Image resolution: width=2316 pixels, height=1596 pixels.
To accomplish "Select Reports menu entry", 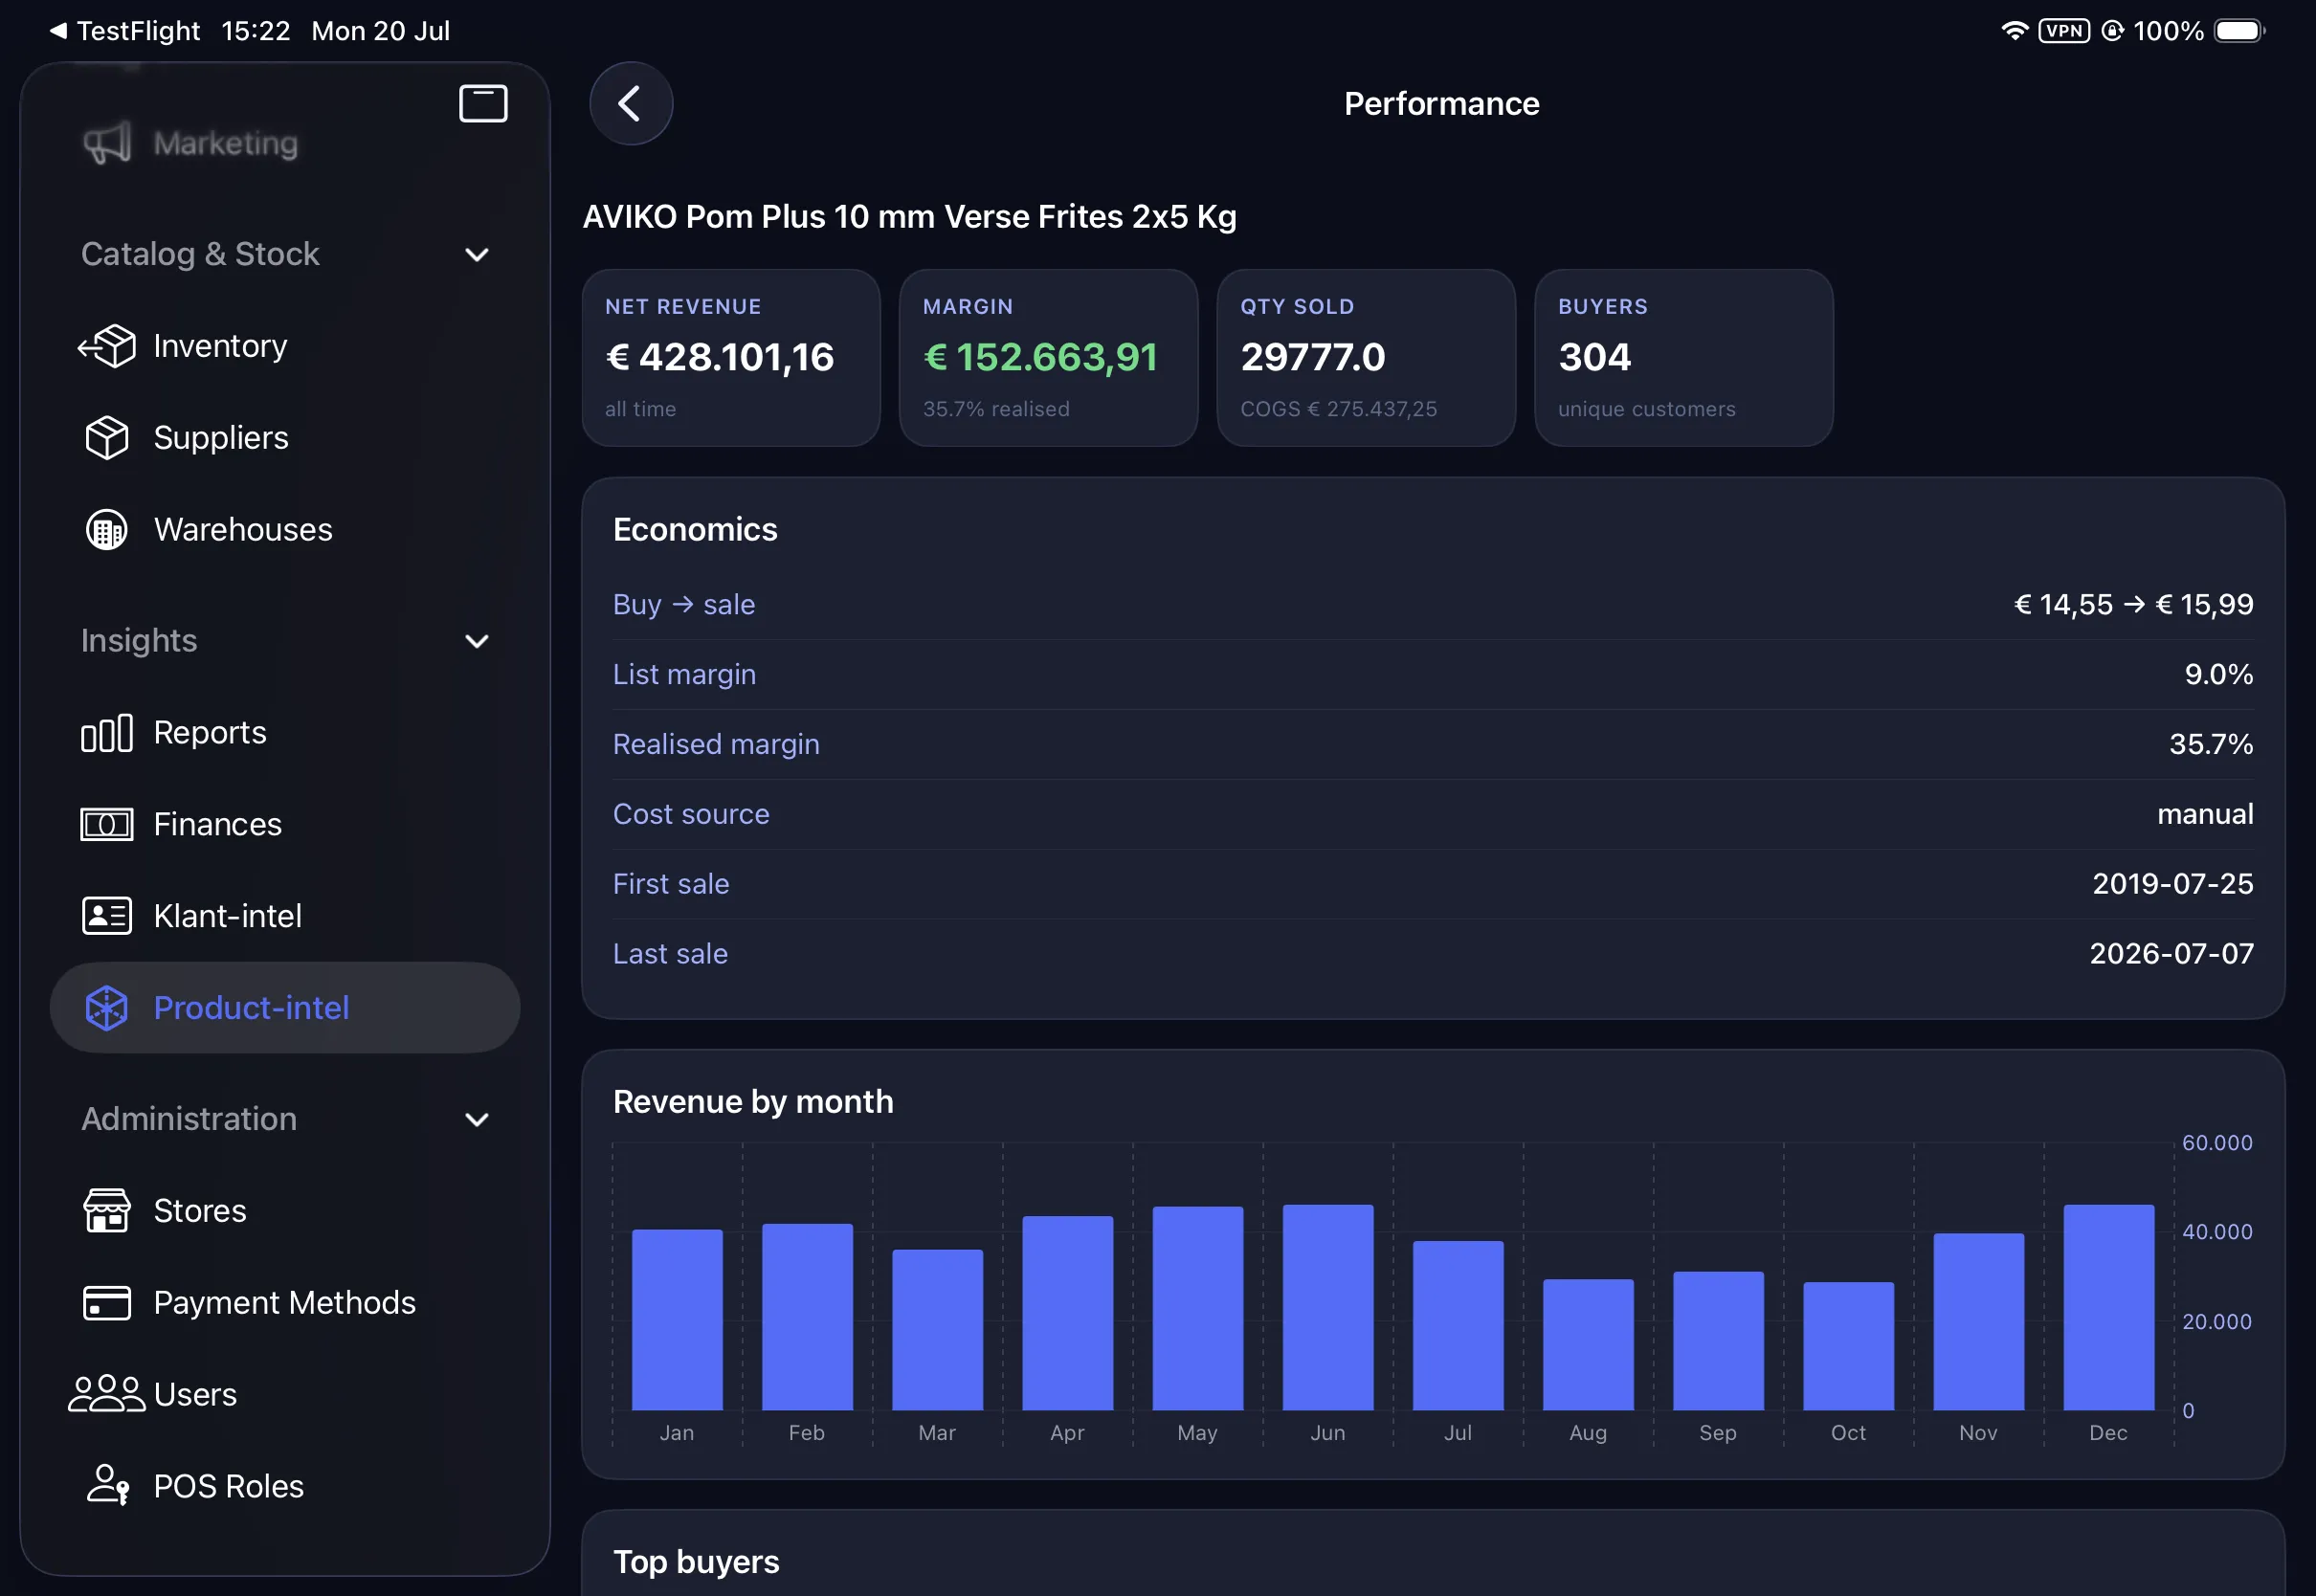I will pos(285,733).
